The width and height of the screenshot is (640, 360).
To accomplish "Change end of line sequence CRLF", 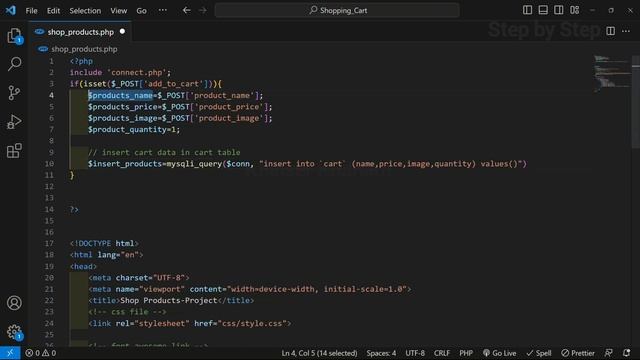I will (442, 353).
